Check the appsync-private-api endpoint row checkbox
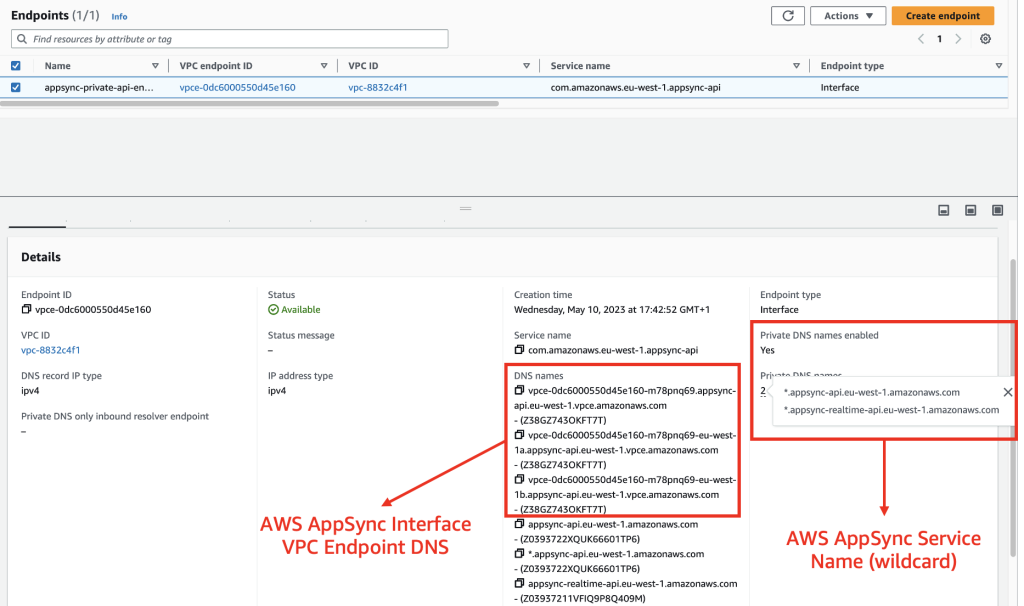Image resolution: width=1024 pixels, height=606 pixels. click(x=15, y=87)
